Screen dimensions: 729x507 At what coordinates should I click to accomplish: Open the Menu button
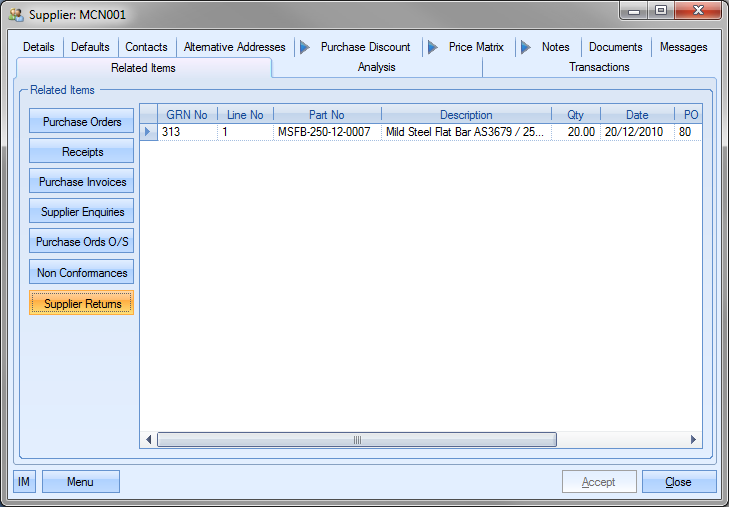coord(80,482)
